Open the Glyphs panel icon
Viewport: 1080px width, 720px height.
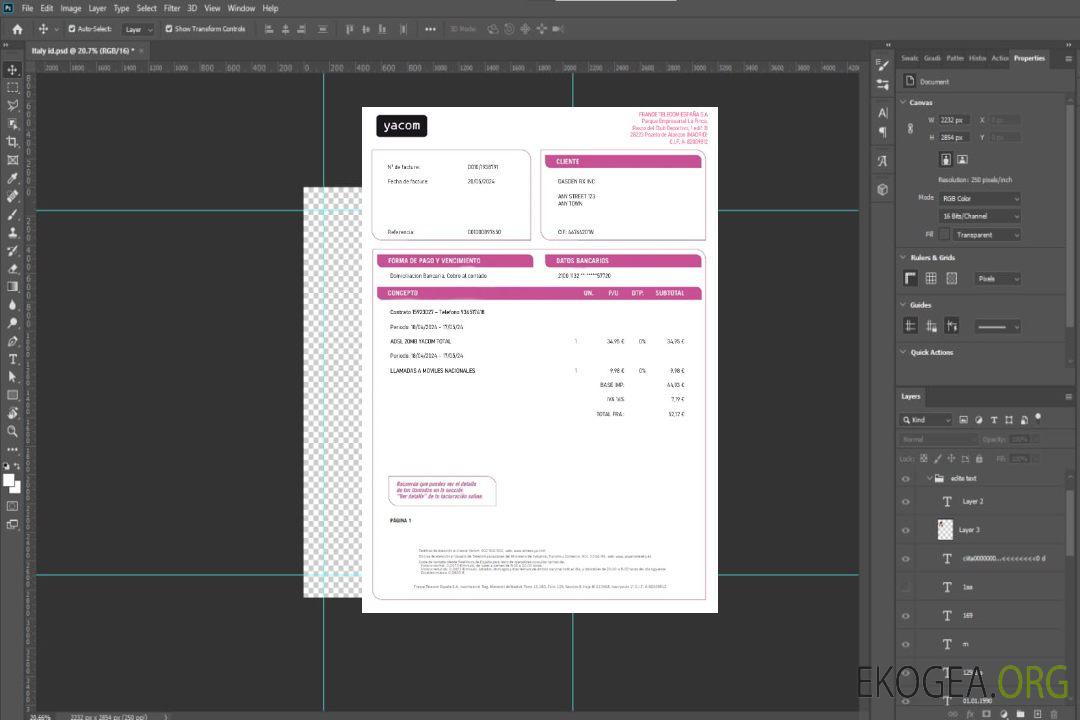tap(883, 161)
